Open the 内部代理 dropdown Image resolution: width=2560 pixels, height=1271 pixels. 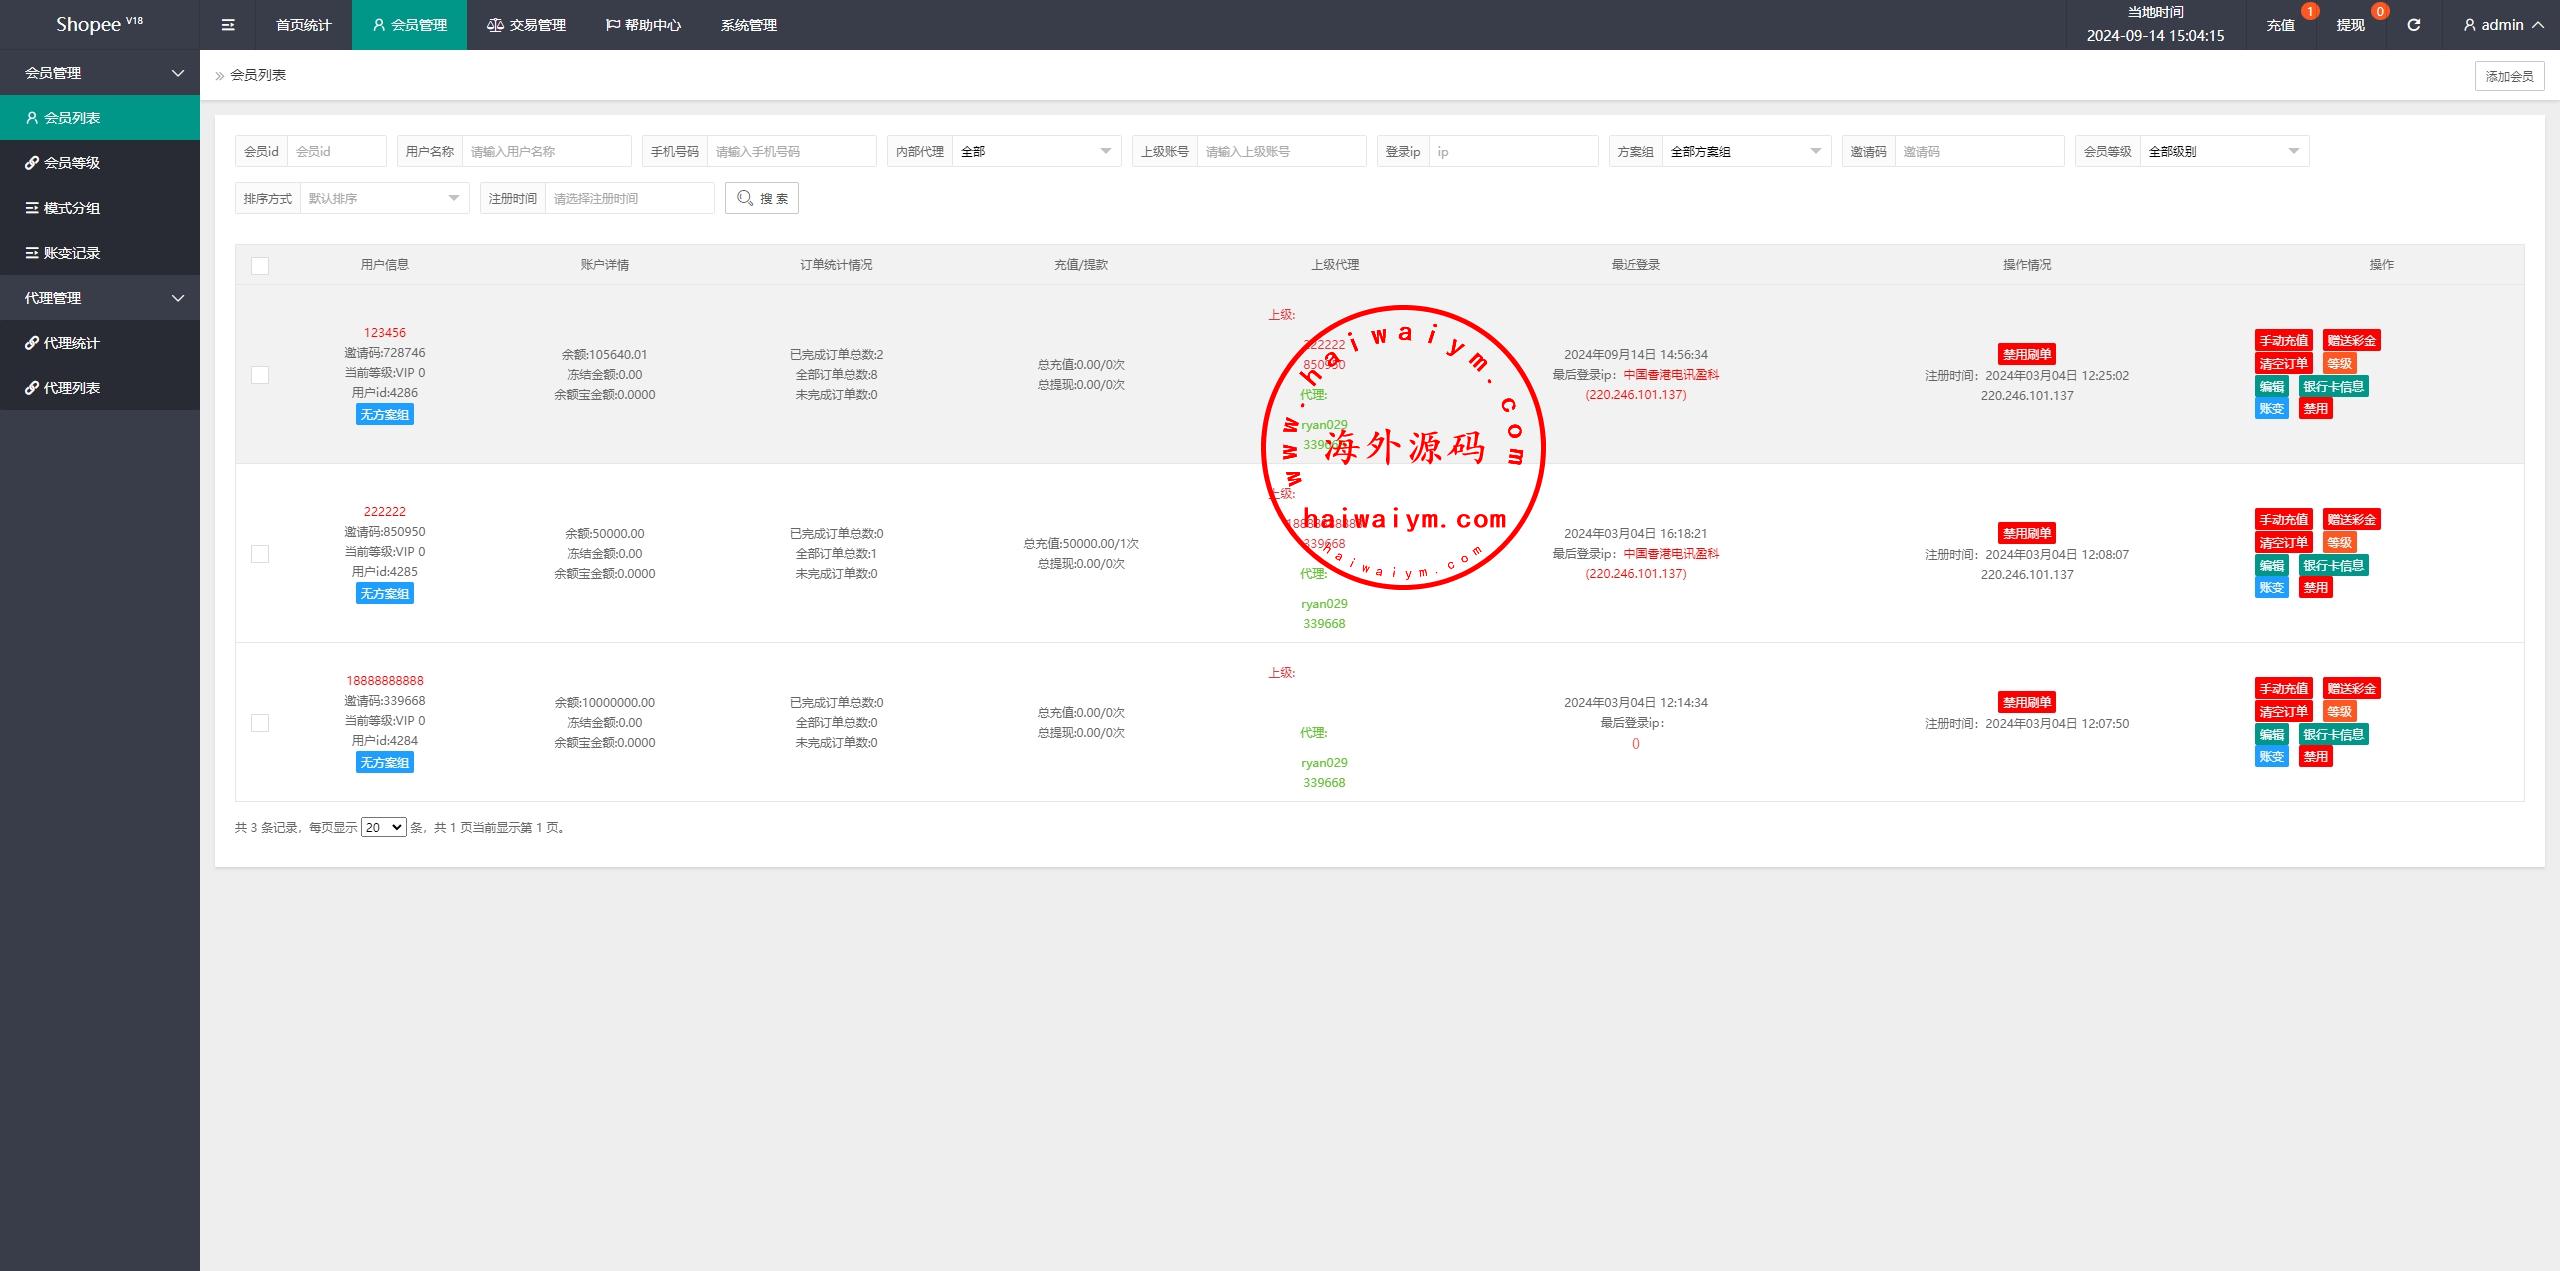pos(1035,151)
